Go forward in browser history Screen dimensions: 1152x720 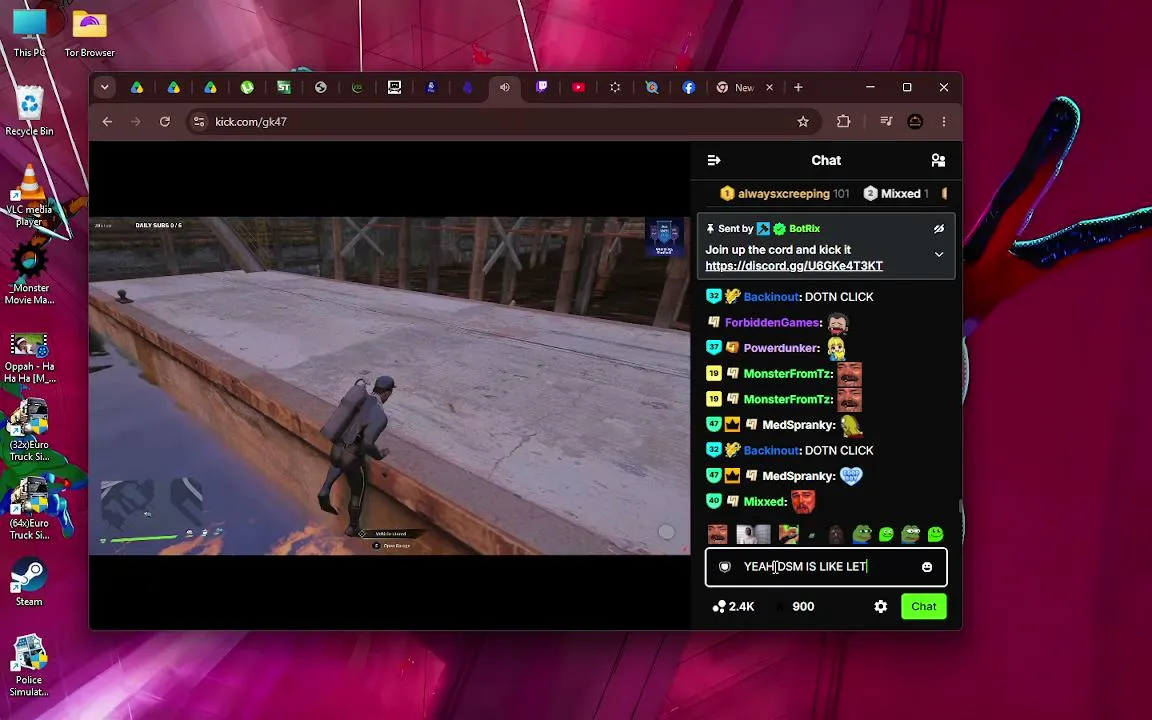(x=136, y=122)
